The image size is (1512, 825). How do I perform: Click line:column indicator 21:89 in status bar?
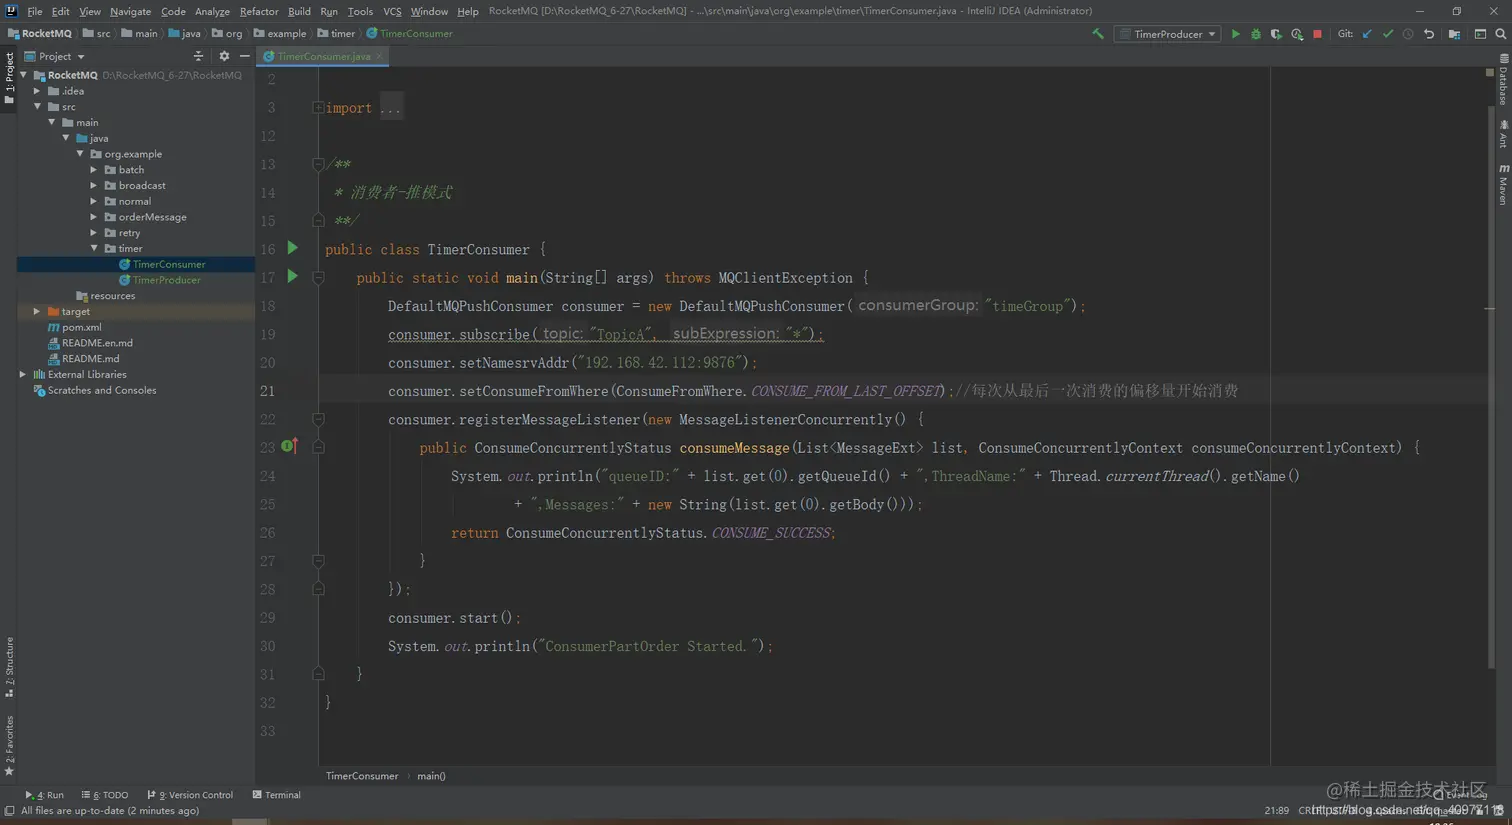coord(1276,811)
